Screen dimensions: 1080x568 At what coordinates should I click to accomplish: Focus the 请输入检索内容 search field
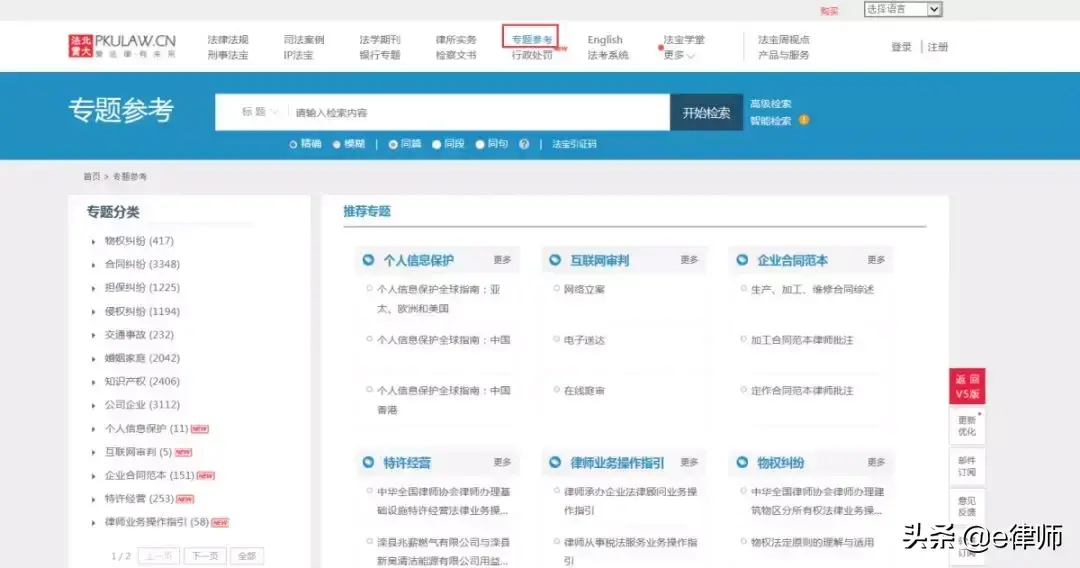(477, 112)
